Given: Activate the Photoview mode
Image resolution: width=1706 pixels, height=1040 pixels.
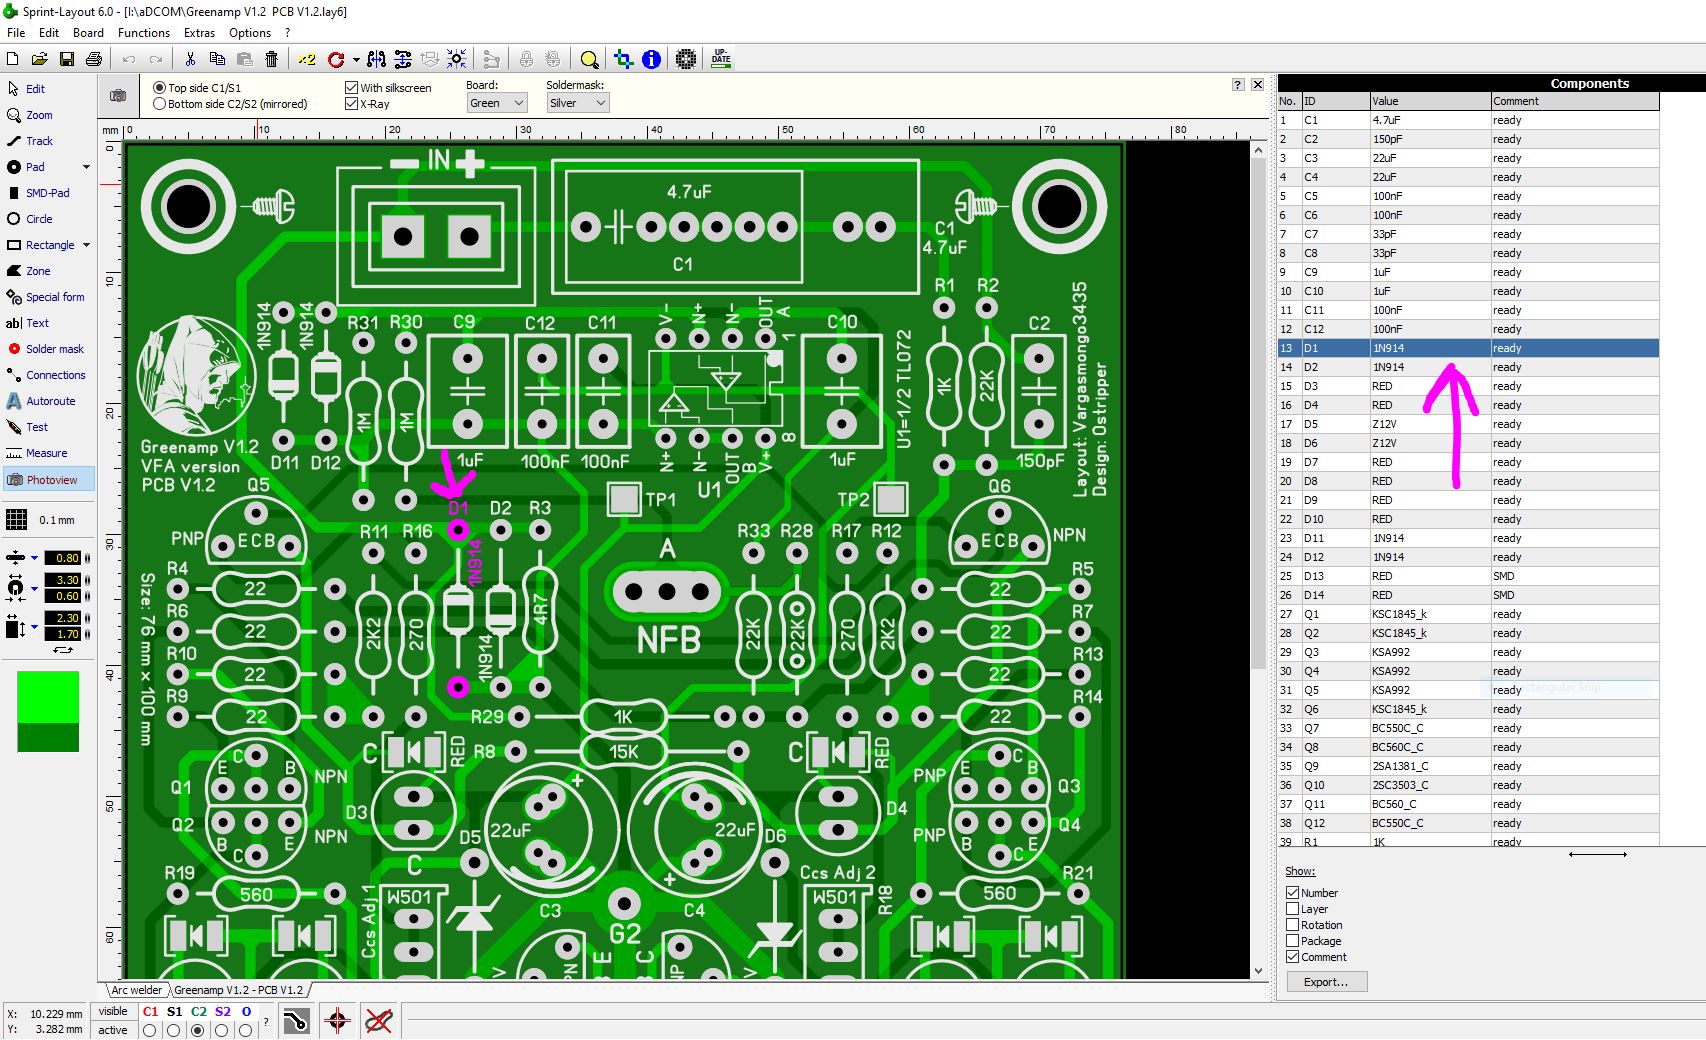Looking at the screenshot, I should pyautogui.click(x=49, y=480).
